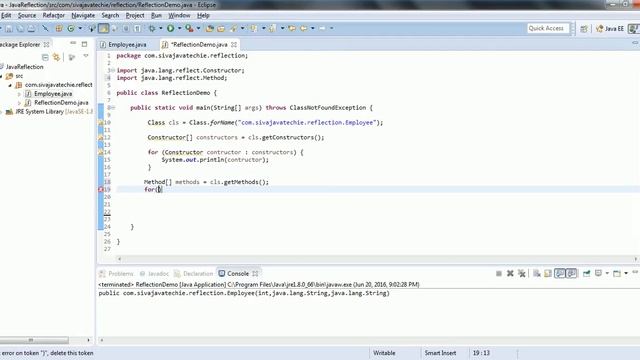The width and height of the screenshot is (640, 360).
Task: Open the Window menu
Action: [x=179, y=16]
